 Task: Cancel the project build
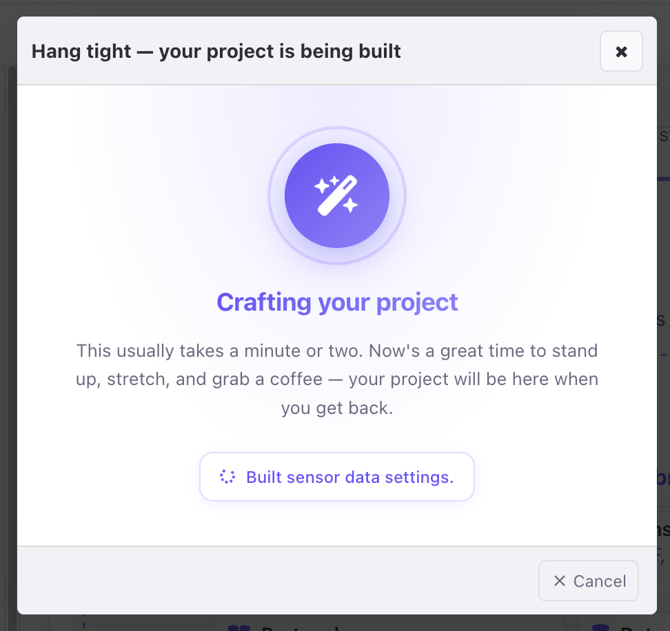coord(588,581)
